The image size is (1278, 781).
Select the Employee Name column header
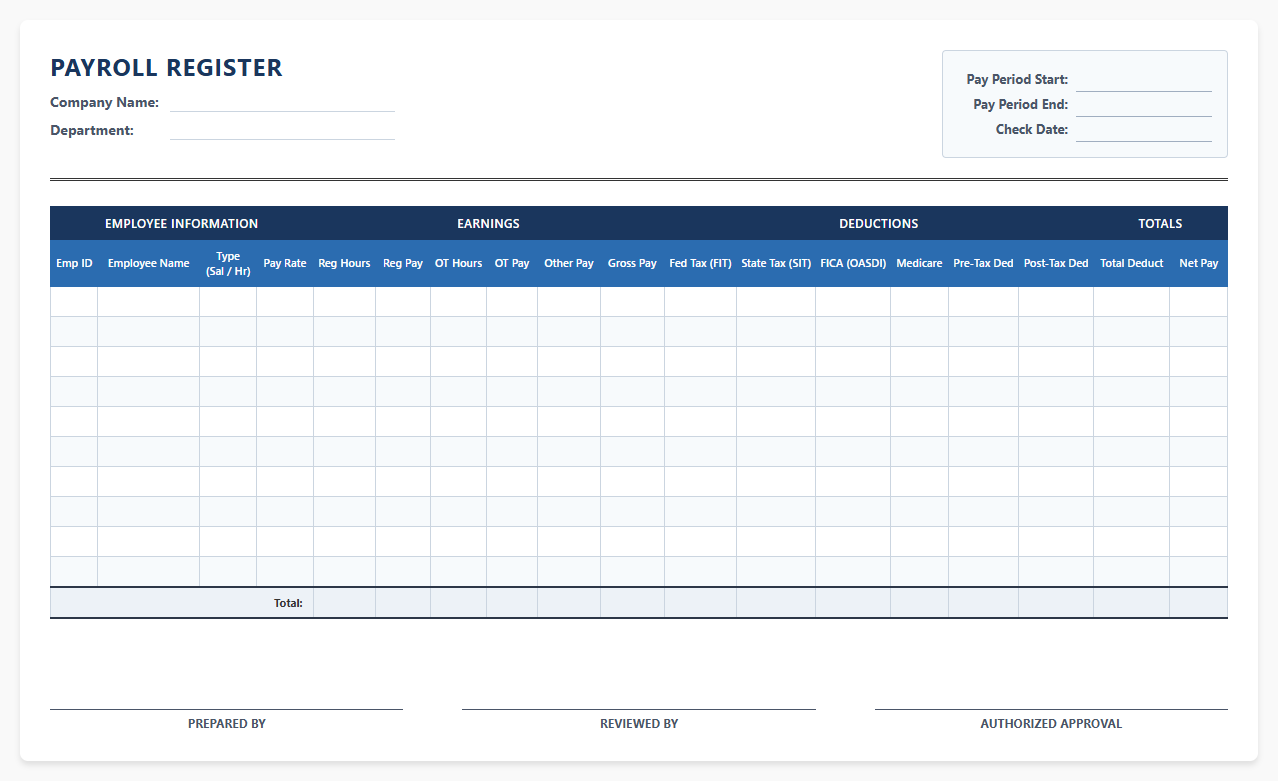coord(148,264)
